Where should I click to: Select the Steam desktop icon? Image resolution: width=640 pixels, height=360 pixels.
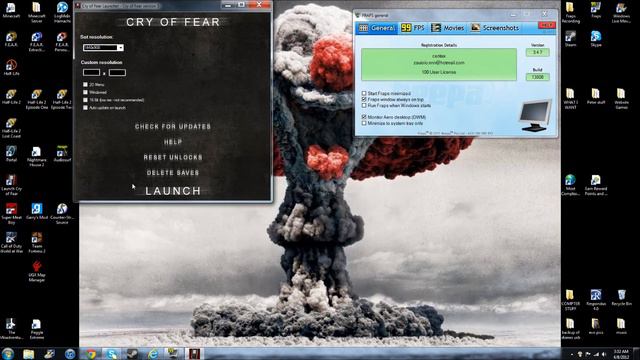click(x=570, y=39)
